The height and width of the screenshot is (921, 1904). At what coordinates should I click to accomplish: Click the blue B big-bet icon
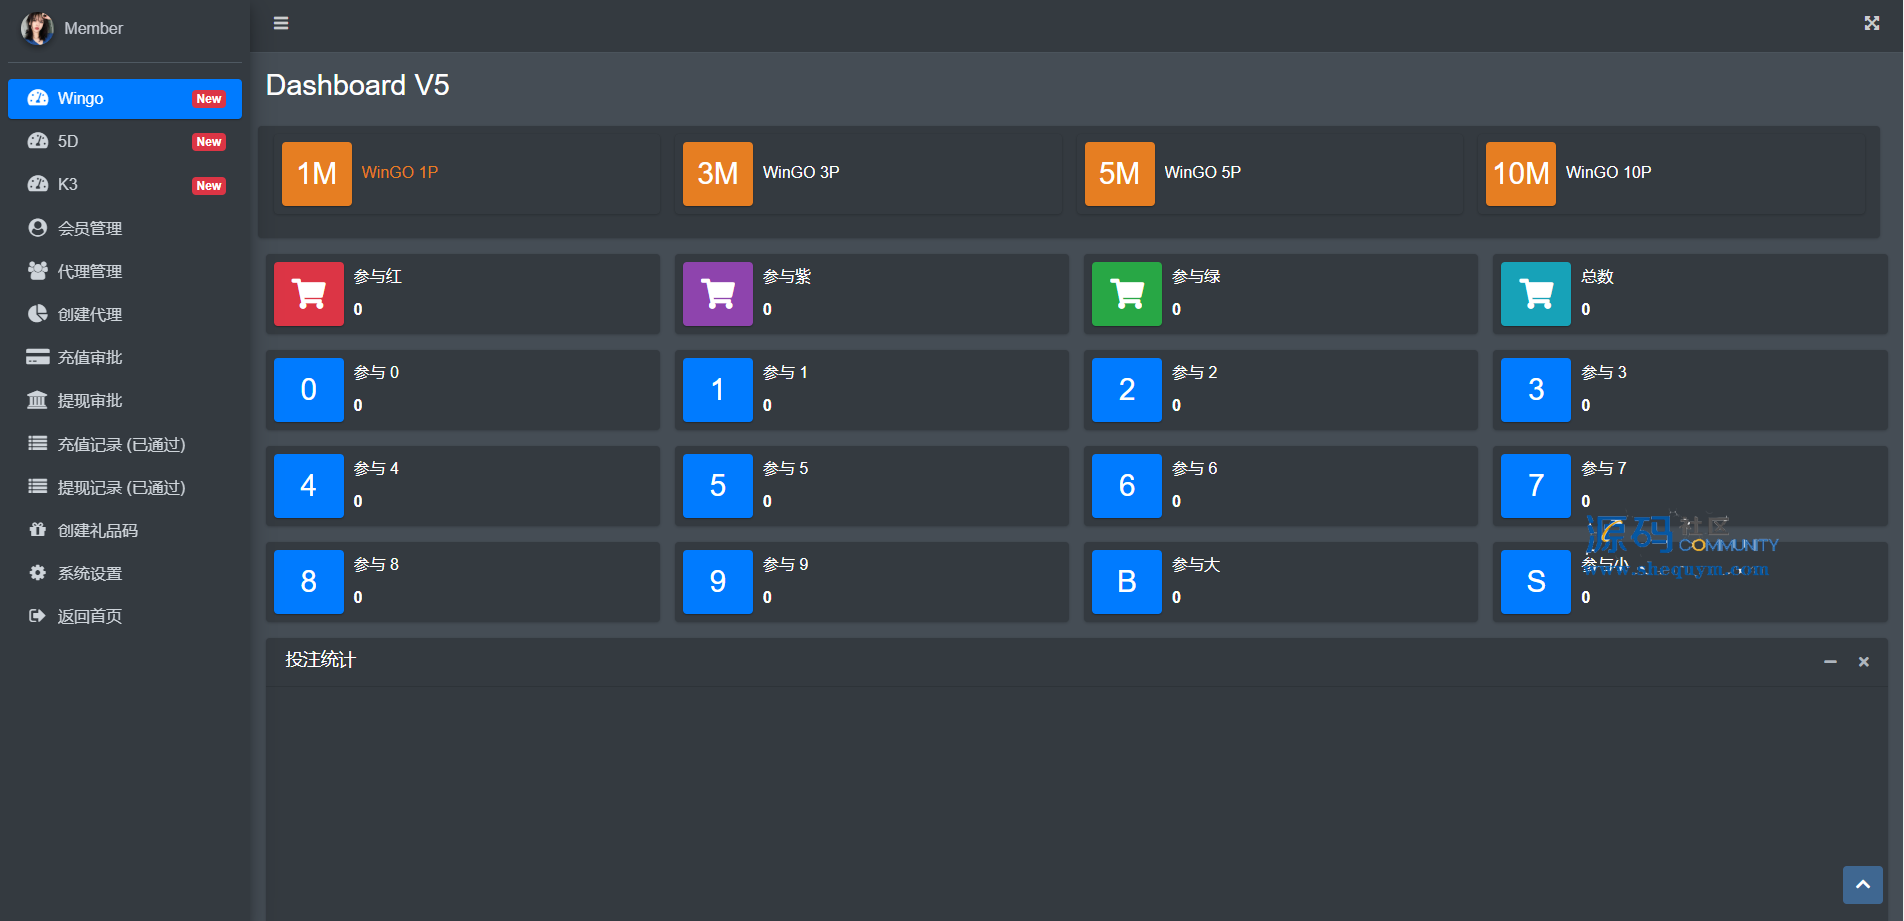[x=1126, y=582]
